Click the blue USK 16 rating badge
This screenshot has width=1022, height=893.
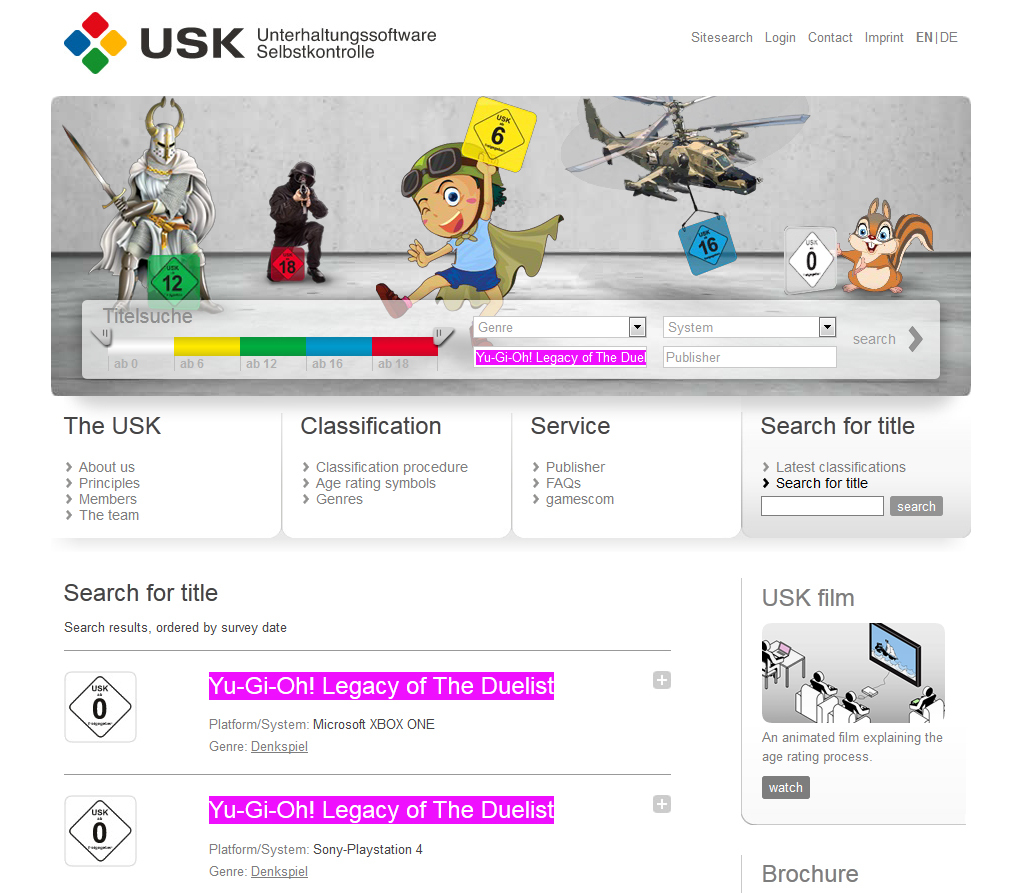(x=707, y=245)
